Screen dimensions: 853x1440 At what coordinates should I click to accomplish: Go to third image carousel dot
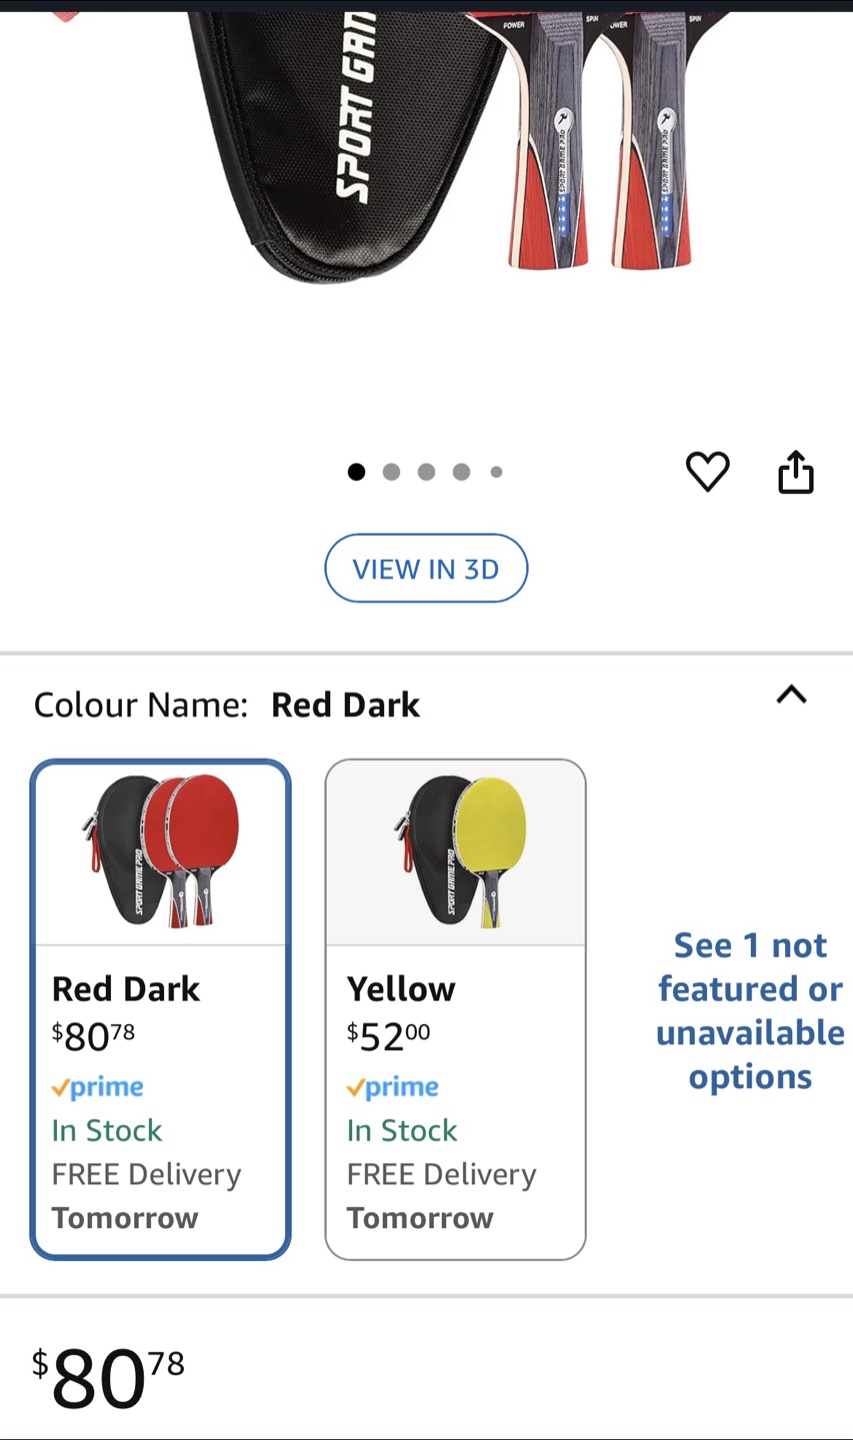[426, 472]
